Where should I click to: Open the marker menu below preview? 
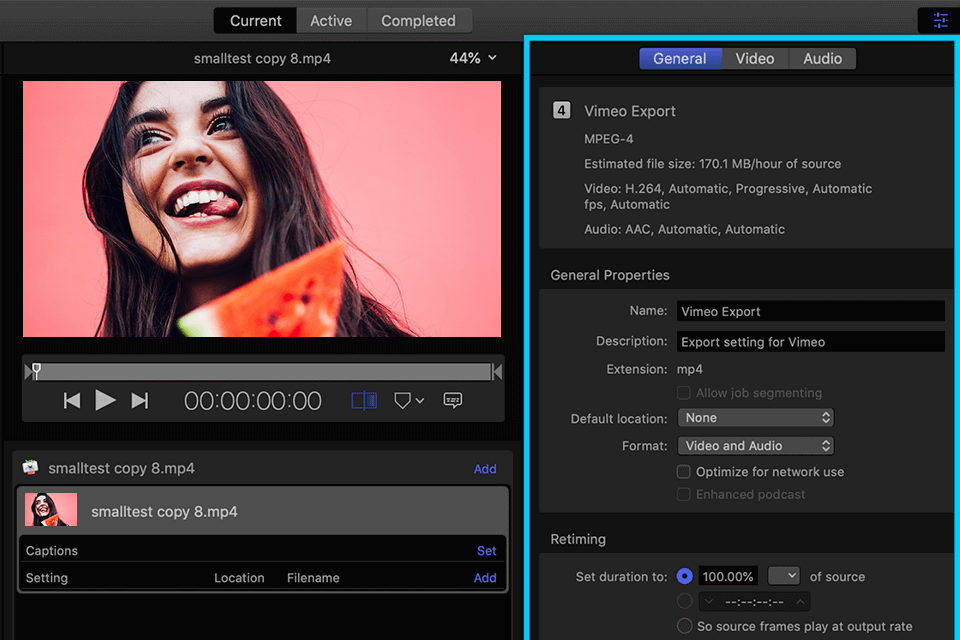(x=408, y=401)
